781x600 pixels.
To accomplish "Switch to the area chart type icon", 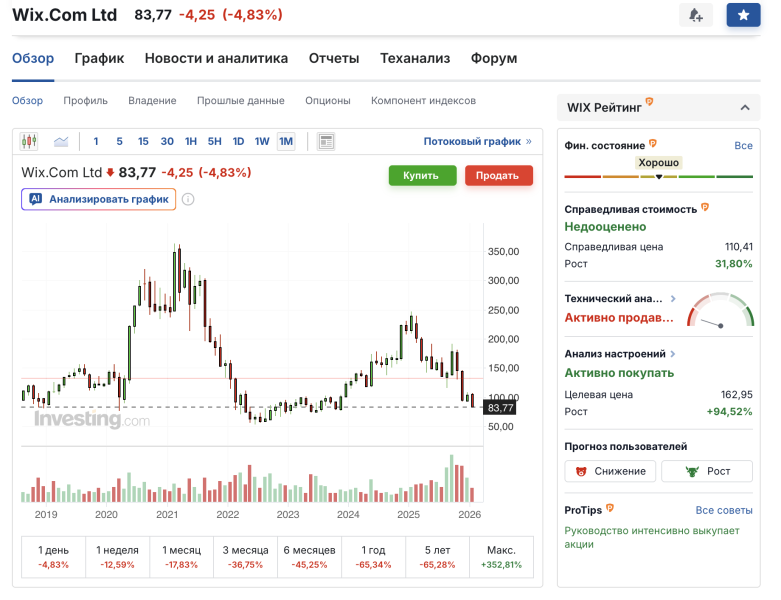I will point(61,141).
